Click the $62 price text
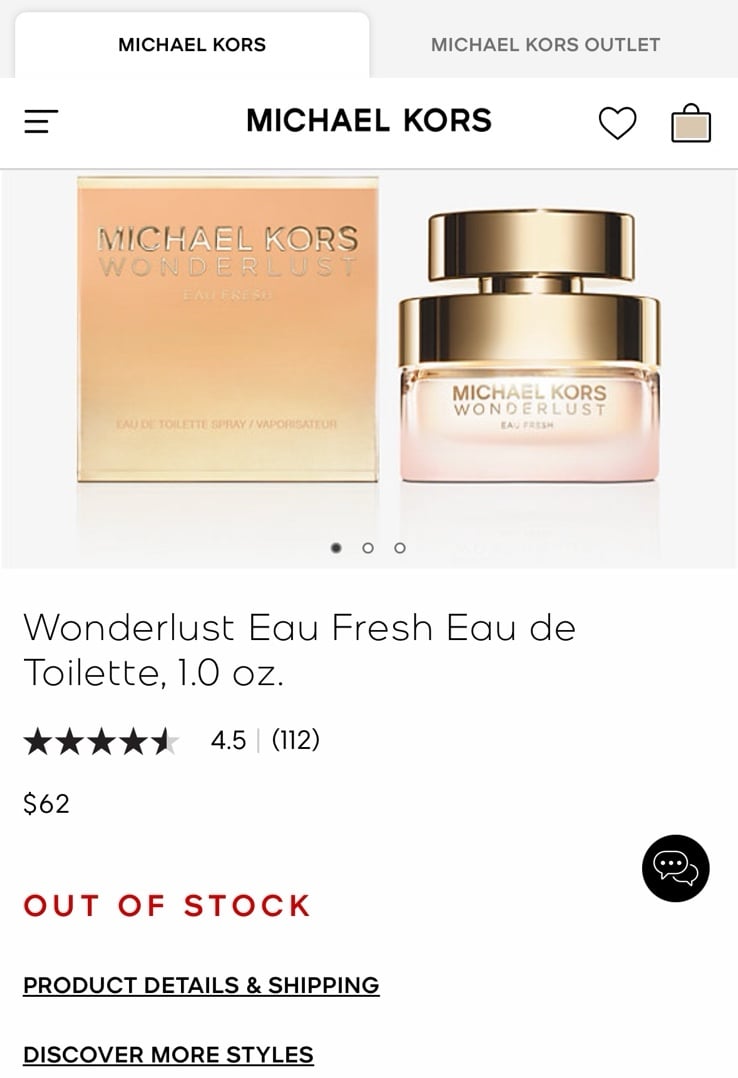738x1078 pixels. 46,803
